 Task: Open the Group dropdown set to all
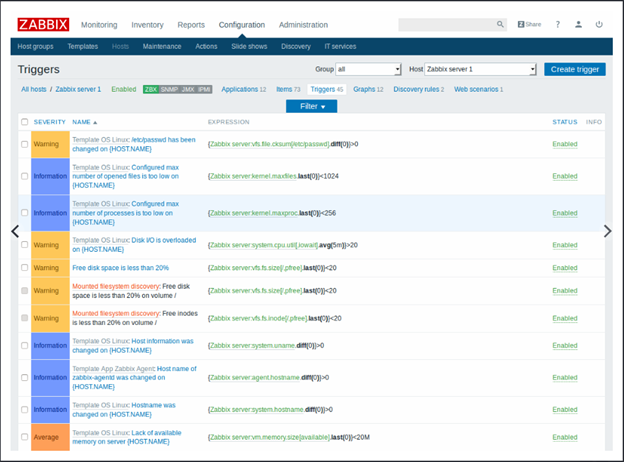point(368,69)
